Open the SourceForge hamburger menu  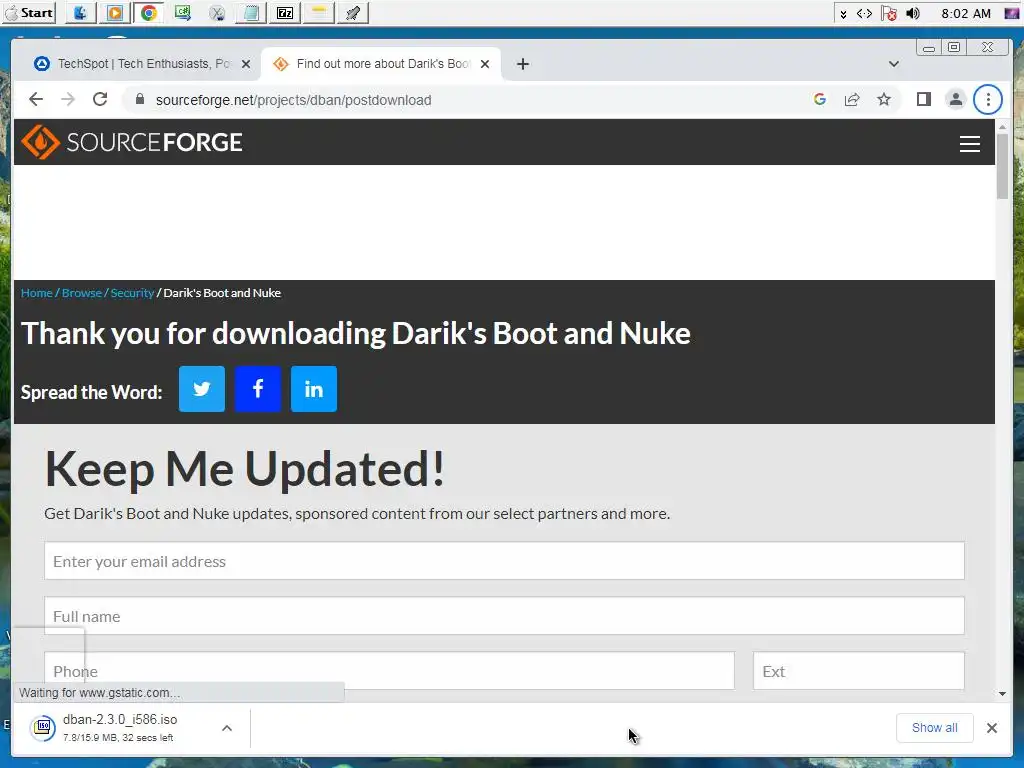coord(969,144)
